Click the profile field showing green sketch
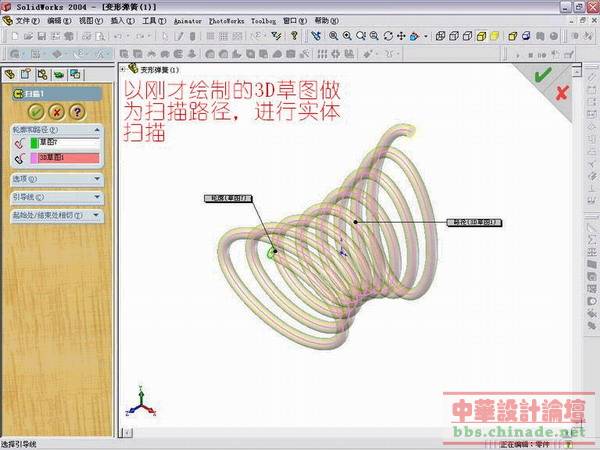The image size is (600, 450). coord(69,143)
